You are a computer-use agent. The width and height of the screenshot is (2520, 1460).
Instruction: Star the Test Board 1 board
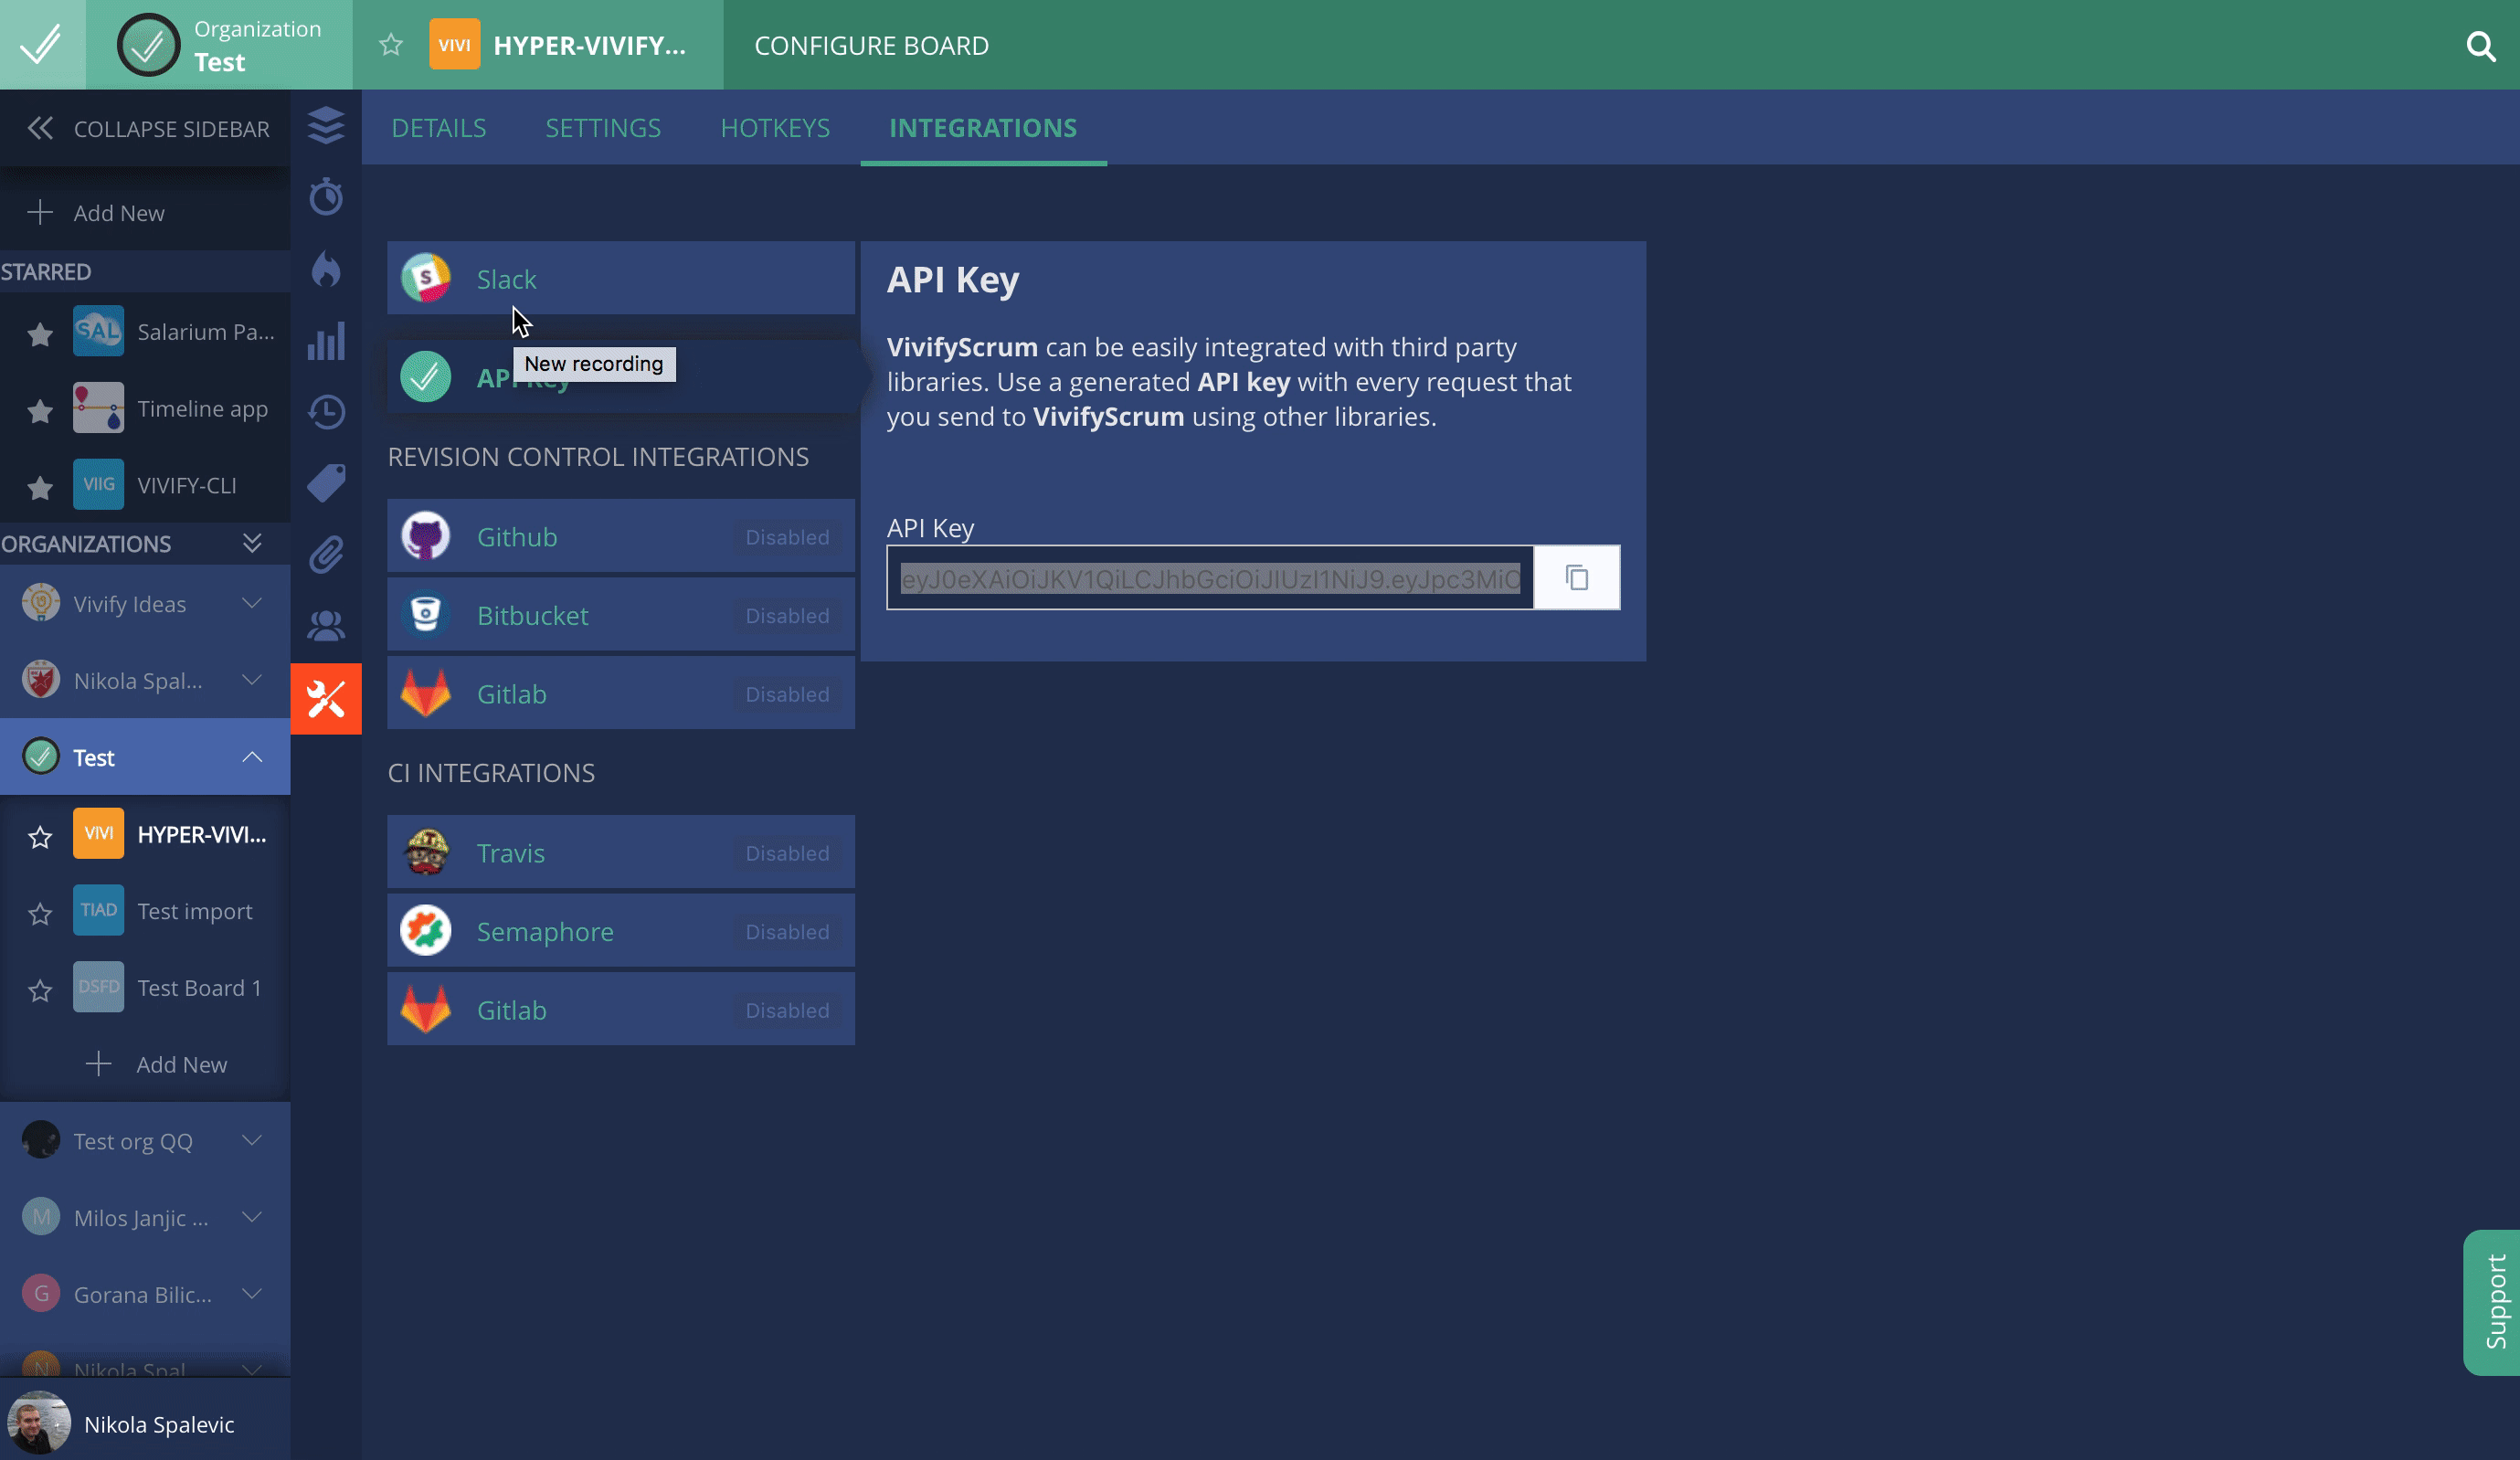tap(40, 991)
